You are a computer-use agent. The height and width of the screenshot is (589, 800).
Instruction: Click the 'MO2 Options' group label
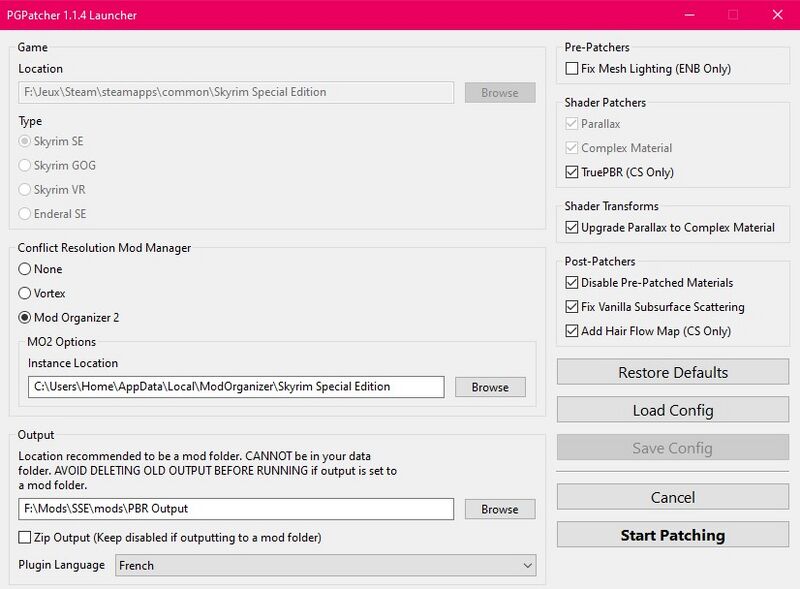61,341
